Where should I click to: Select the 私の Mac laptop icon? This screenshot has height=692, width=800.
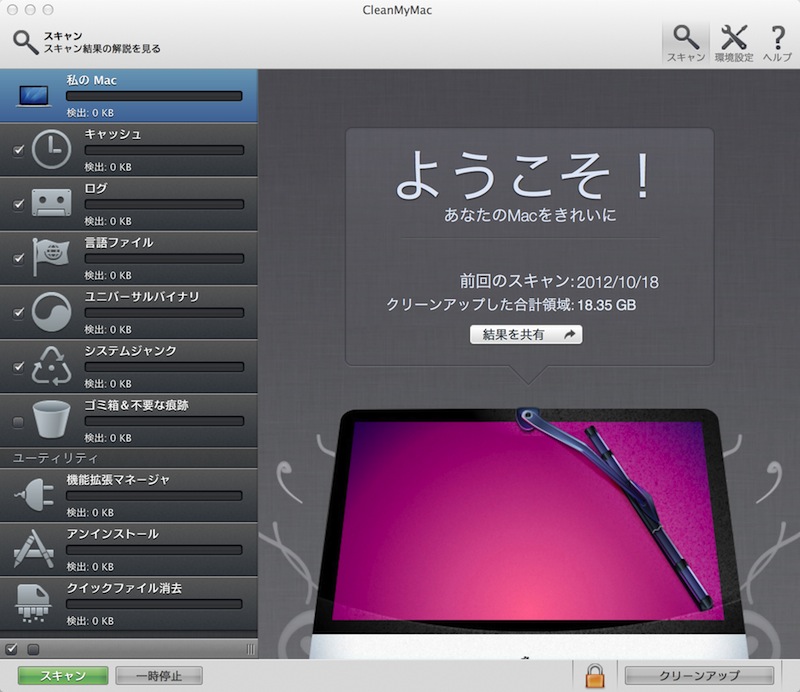pyautogui.click(x=34, y=96)
